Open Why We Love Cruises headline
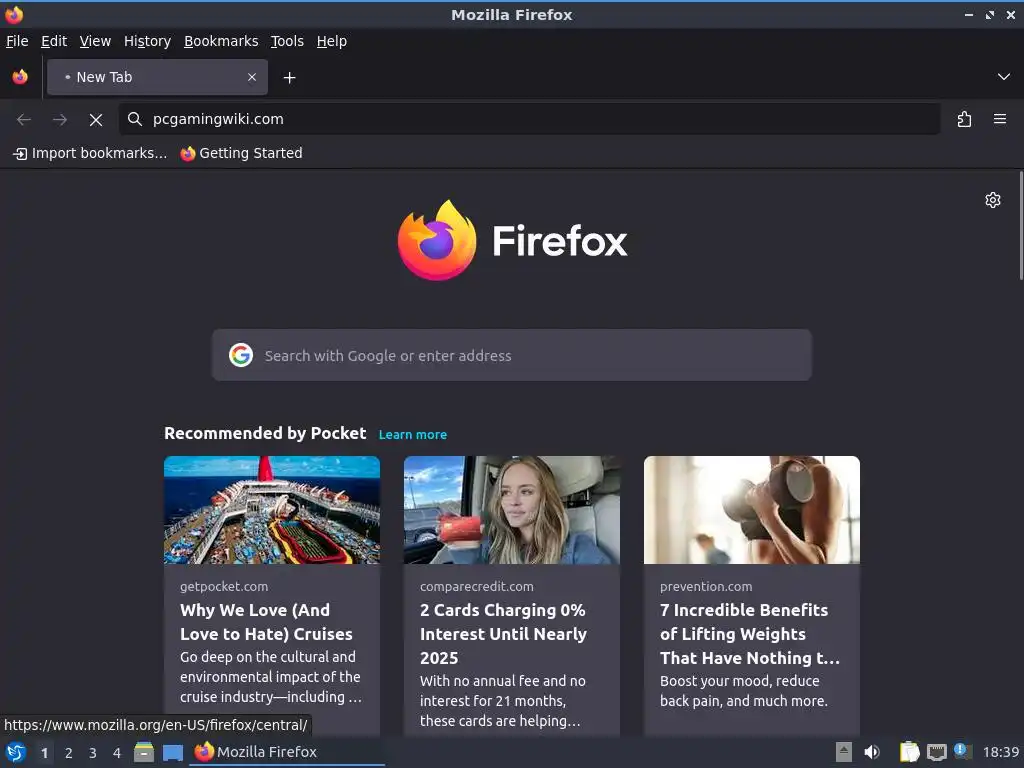 [x=266, y=622]
